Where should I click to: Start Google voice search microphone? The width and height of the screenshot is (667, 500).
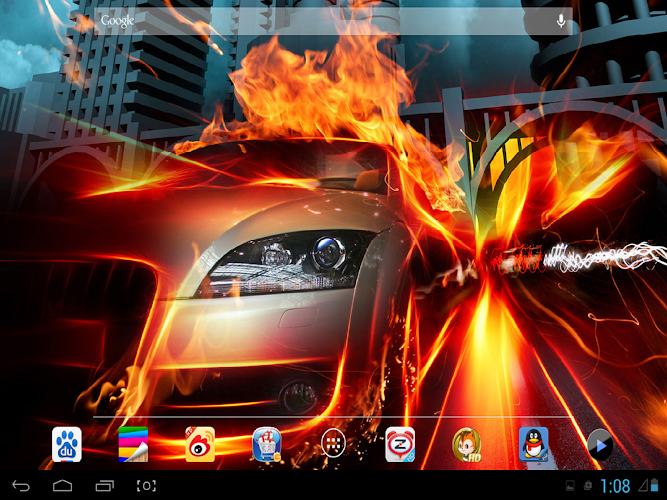pyautogui.click(x=561, y=20)
